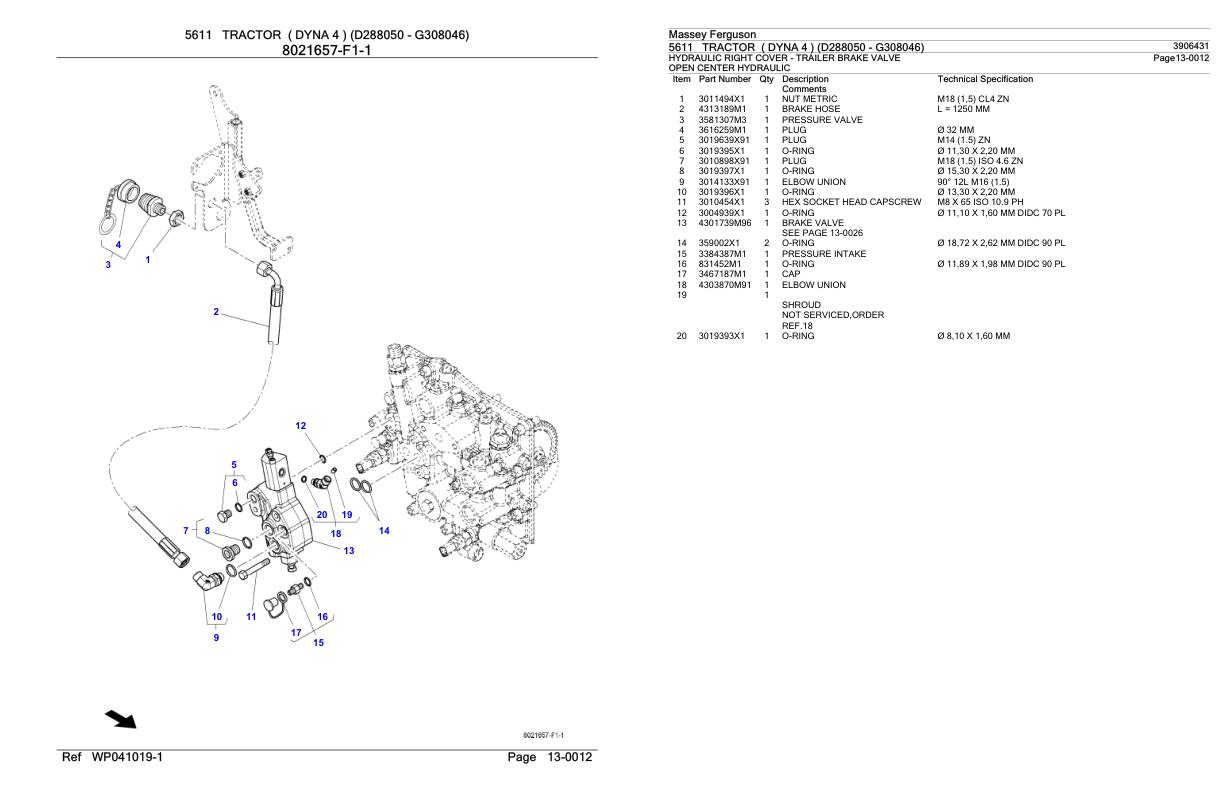This screenshot has width=1224, height=792.
Task: Click document number 3906431
Action: 1190,47
